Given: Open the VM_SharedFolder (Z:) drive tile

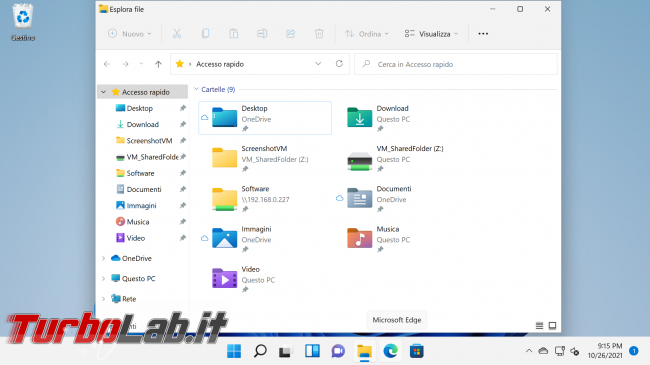Looking at the screenshot, I should pos(400,158).
